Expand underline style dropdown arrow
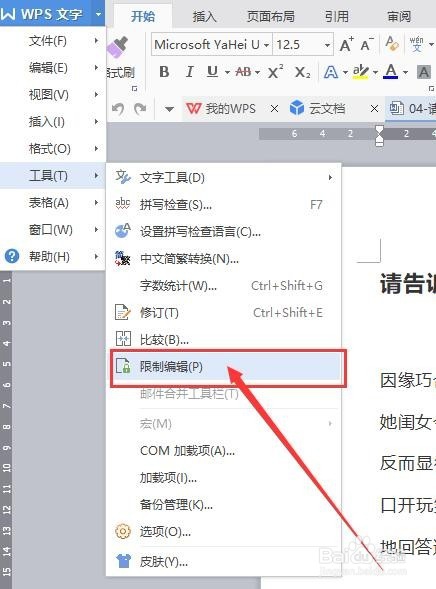The width and height of the screenshot is (436, 589). (227, 72)
